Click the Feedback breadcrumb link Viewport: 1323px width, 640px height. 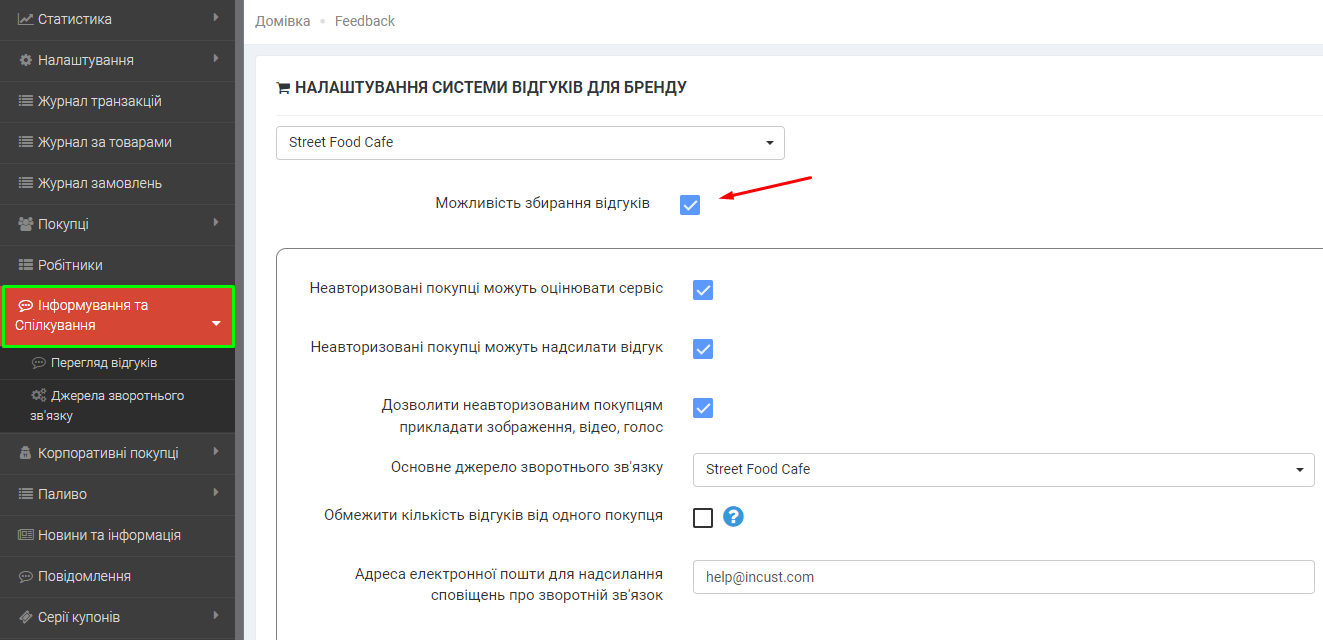[x=365, y=21]
